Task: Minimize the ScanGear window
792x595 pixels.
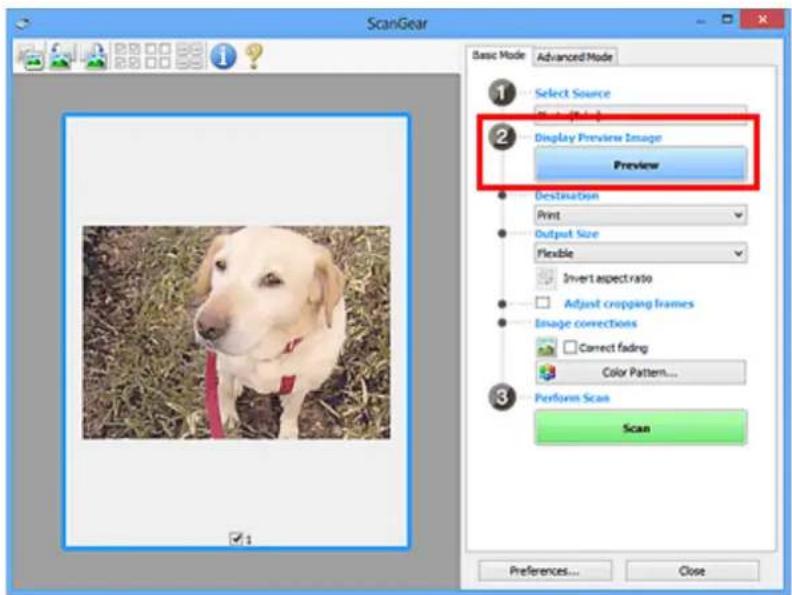Action: [701, 21]
